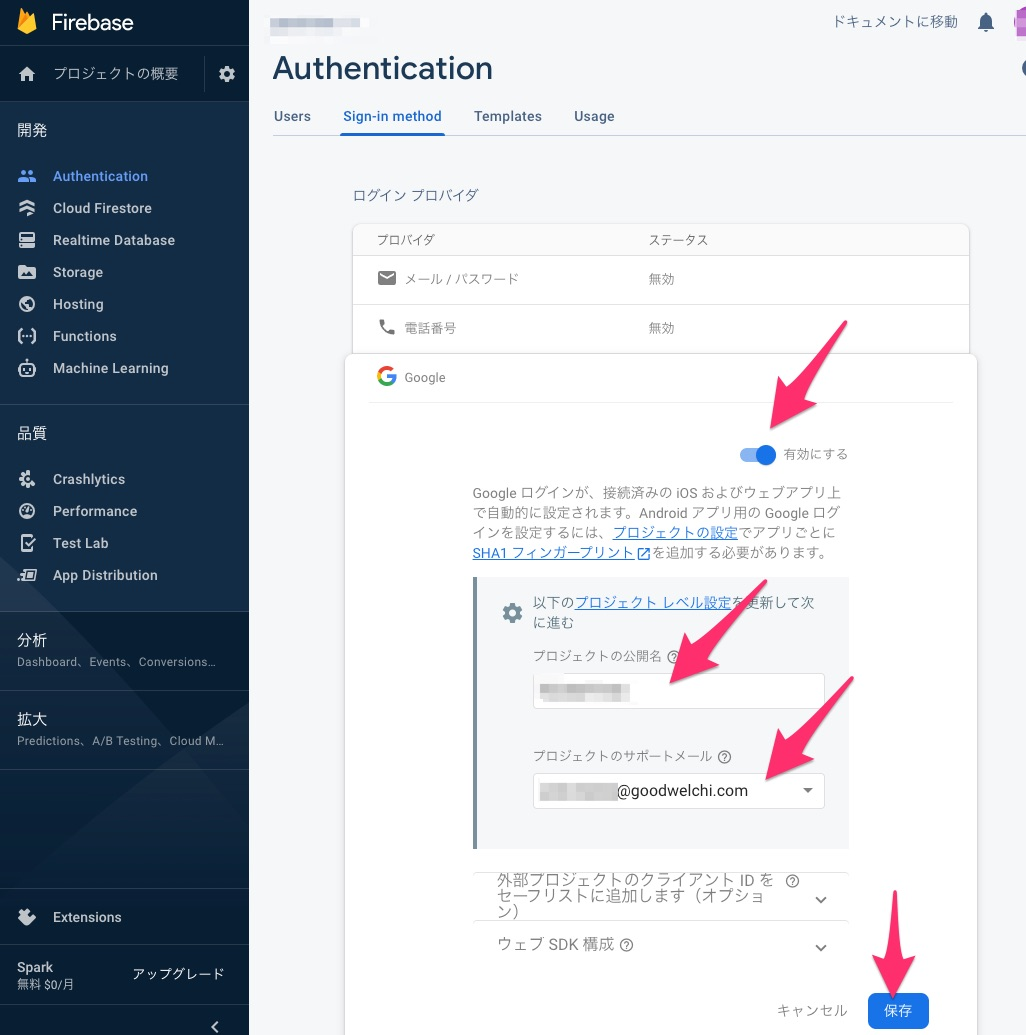Expand ウェブ SDK 構成 section
This screenshot has width=1026, height=1035.
coord(821,948)
